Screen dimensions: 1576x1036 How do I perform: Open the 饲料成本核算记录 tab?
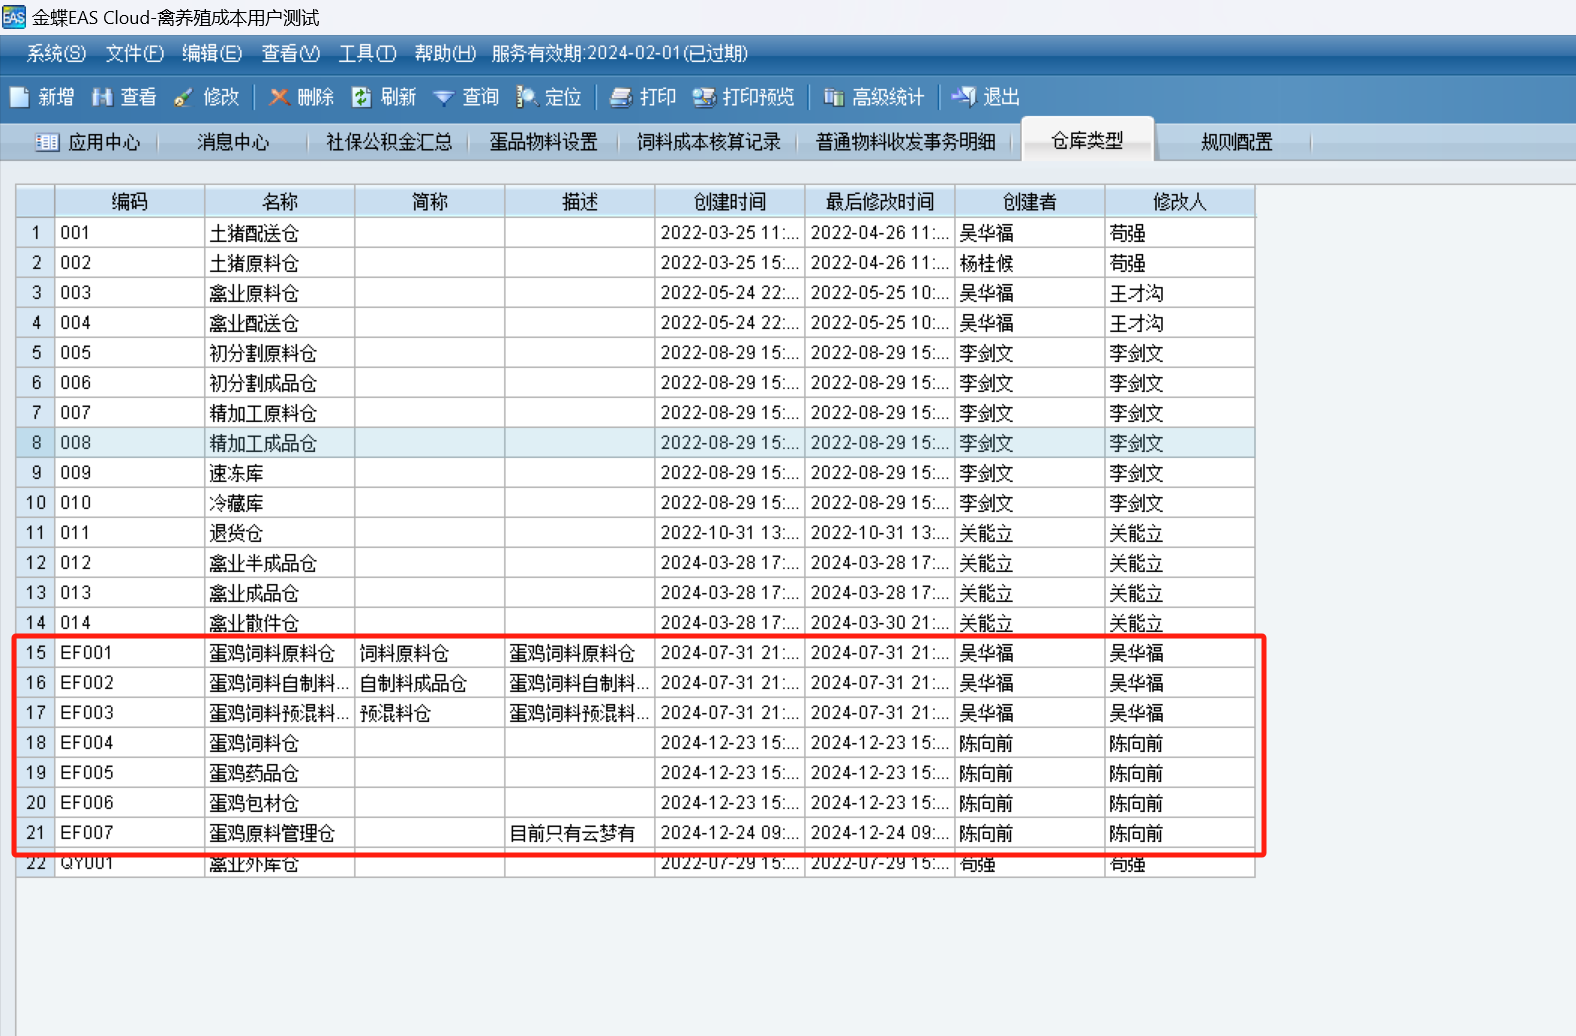pos(708,142)
